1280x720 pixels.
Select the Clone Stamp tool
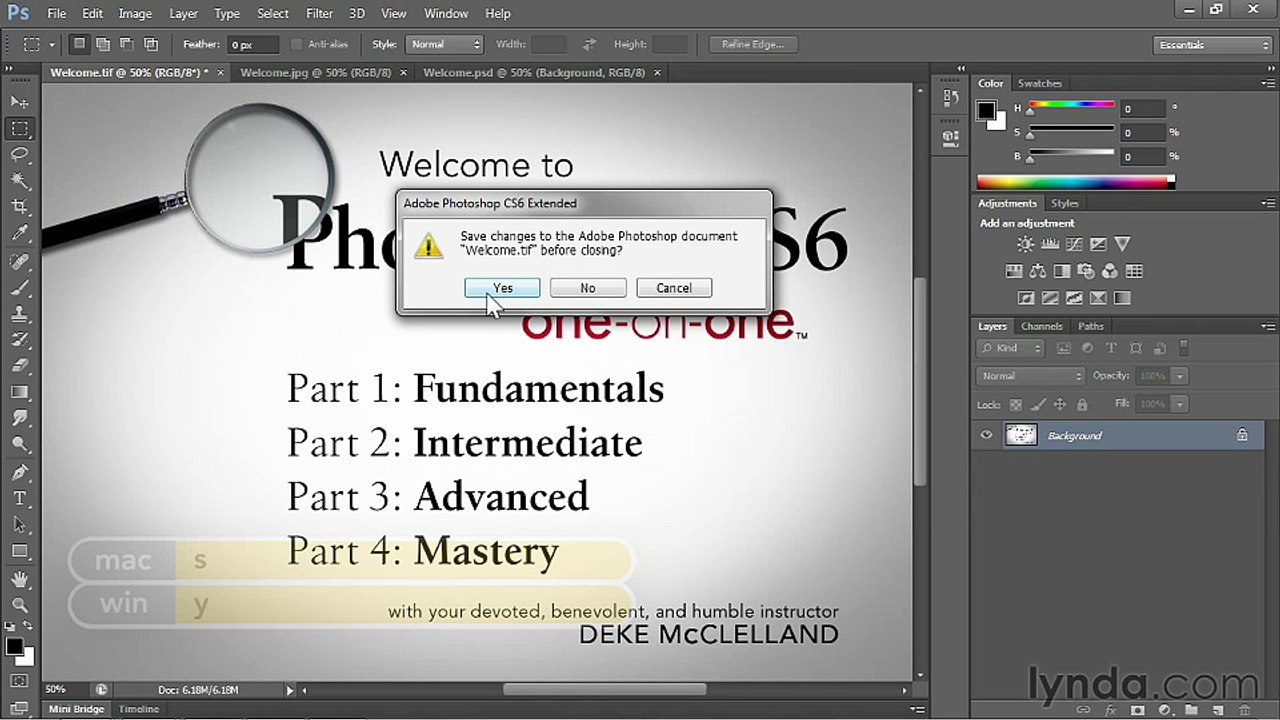tap(19, 314)
